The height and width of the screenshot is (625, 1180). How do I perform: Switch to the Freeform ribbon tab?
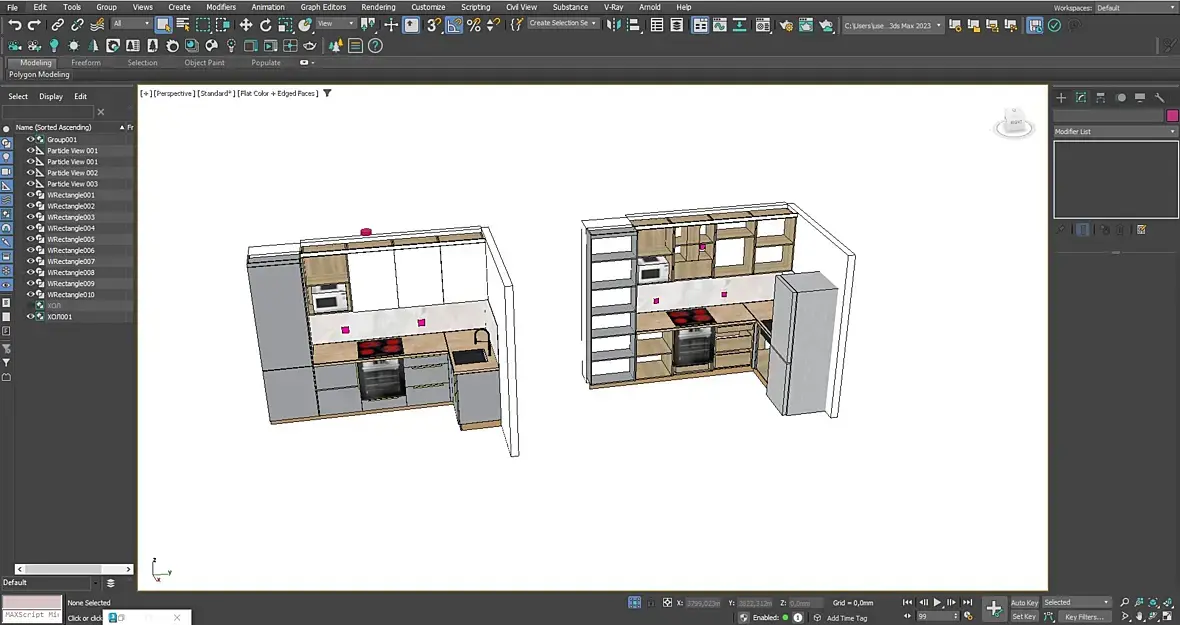(x=86, y=63)
